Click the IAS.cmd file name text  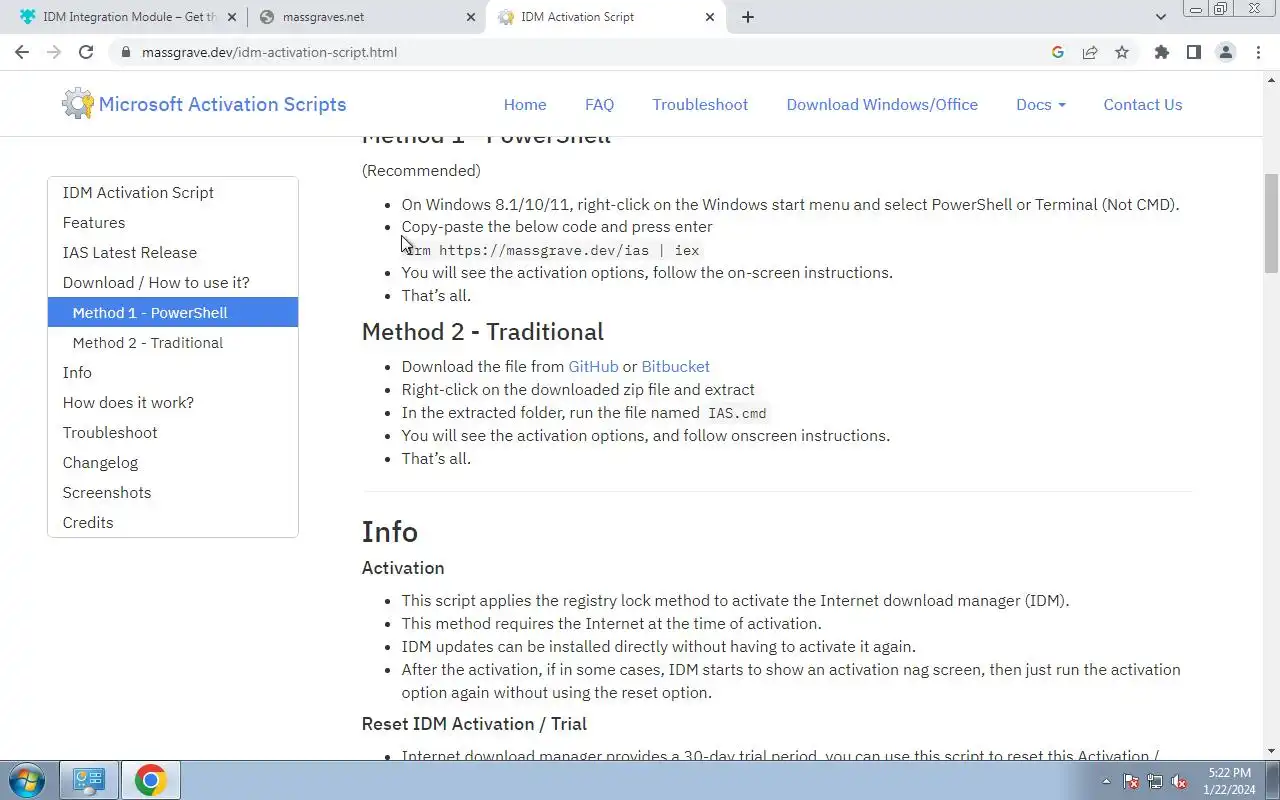point(737,413)
